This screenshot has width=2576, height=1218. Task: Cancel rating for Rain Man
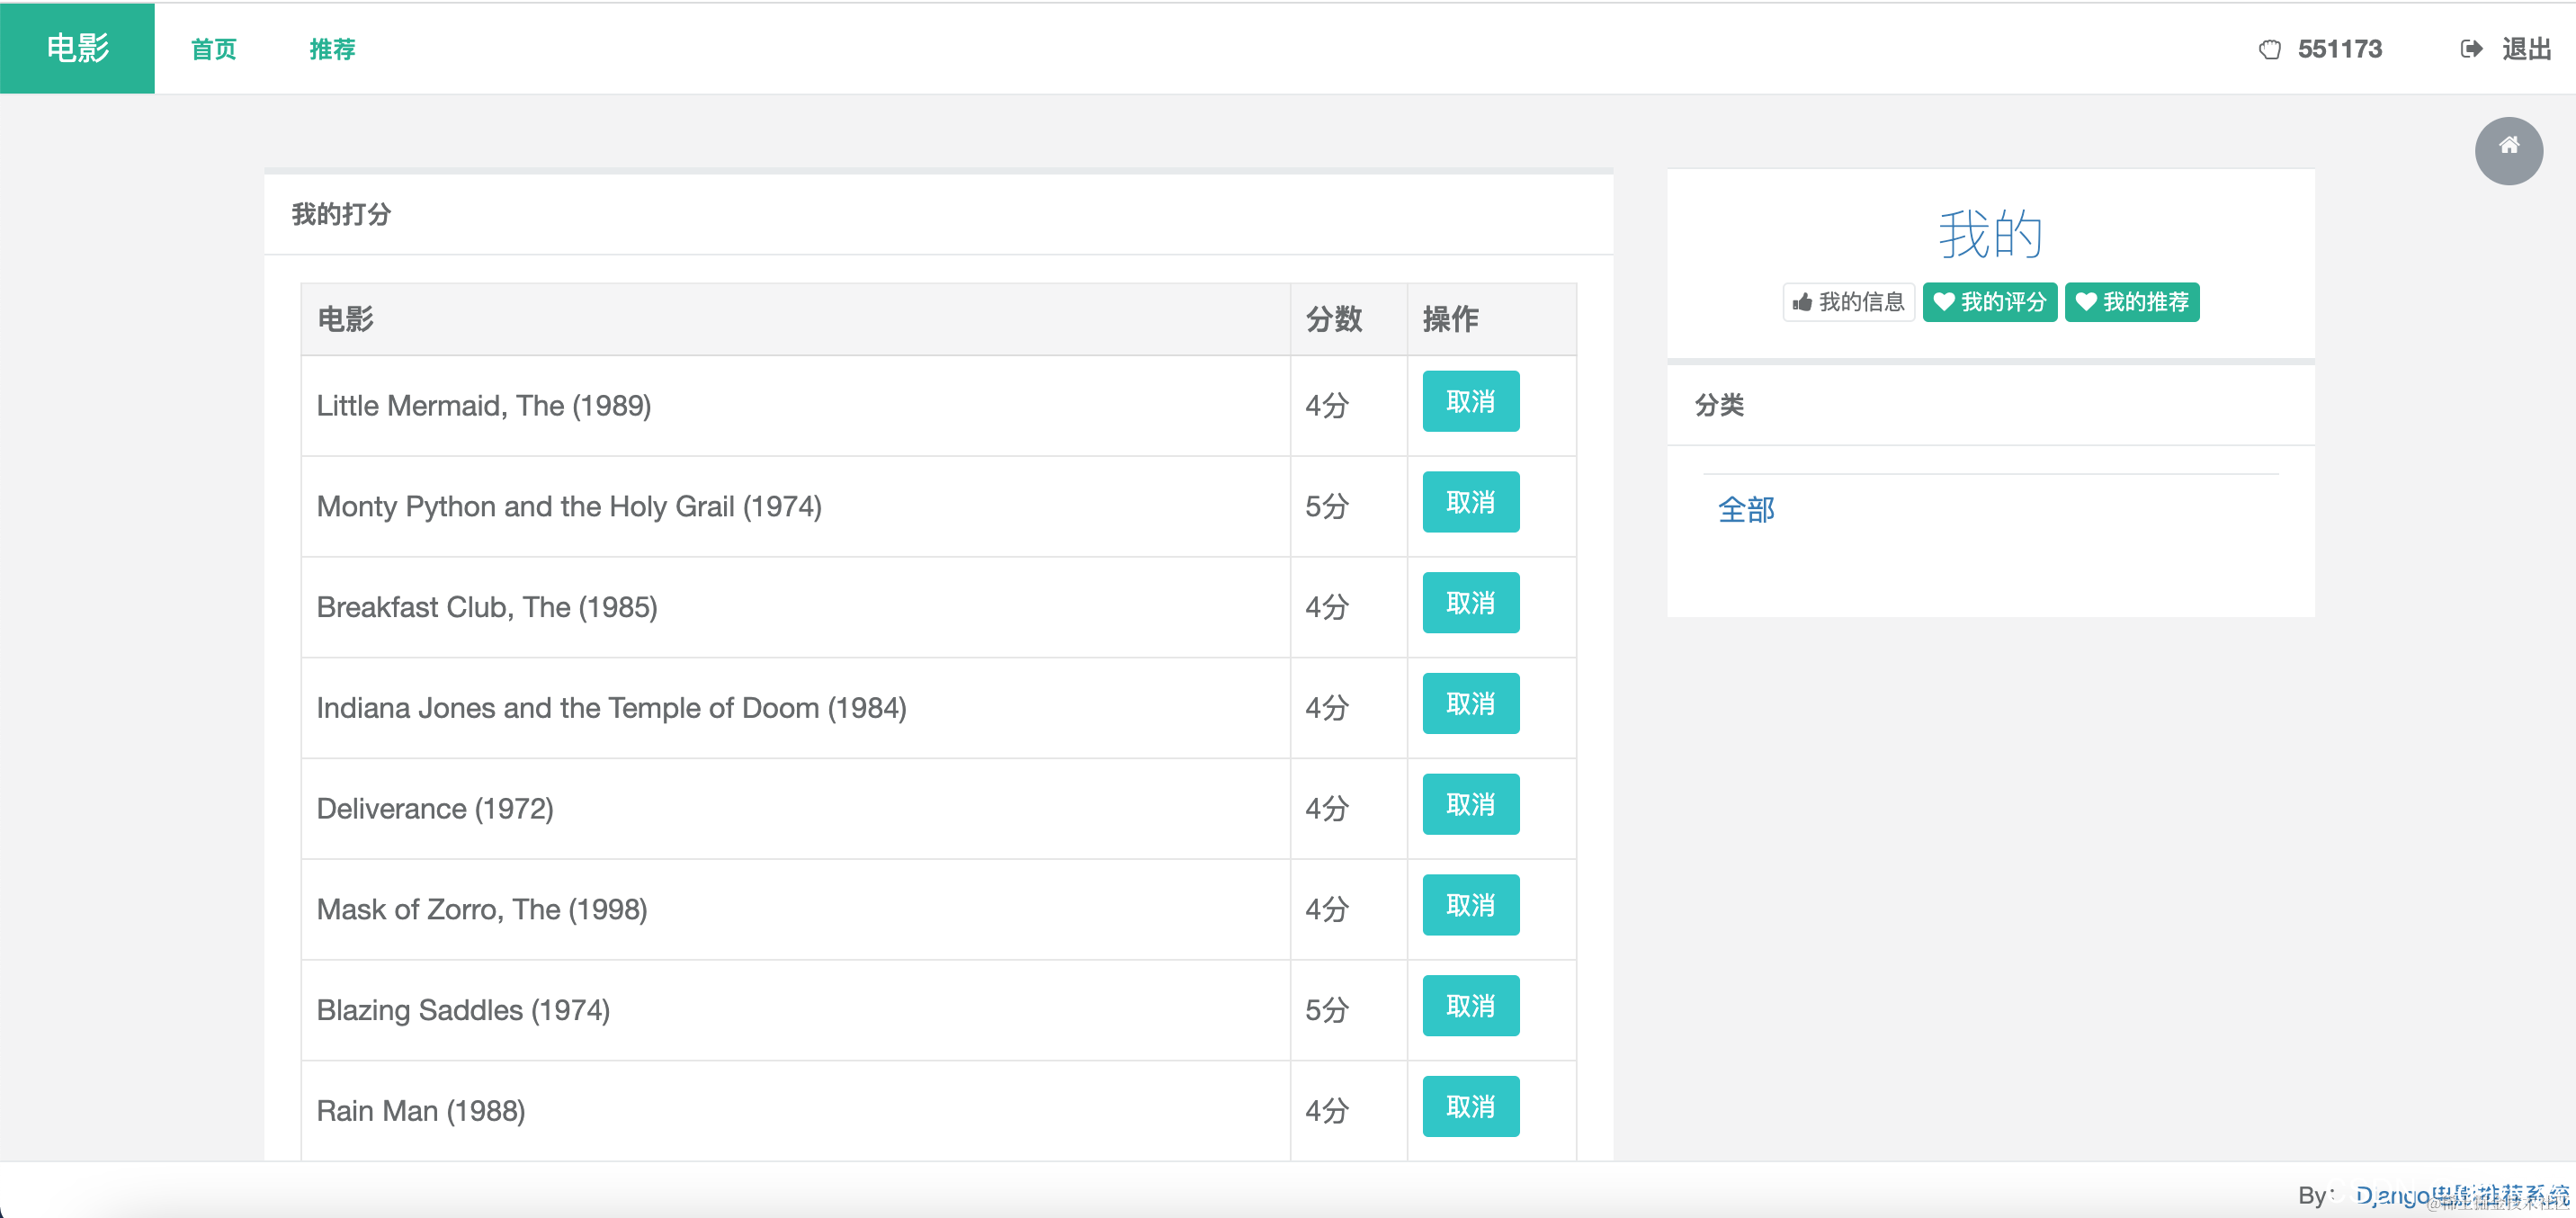click(1470, 1106)
